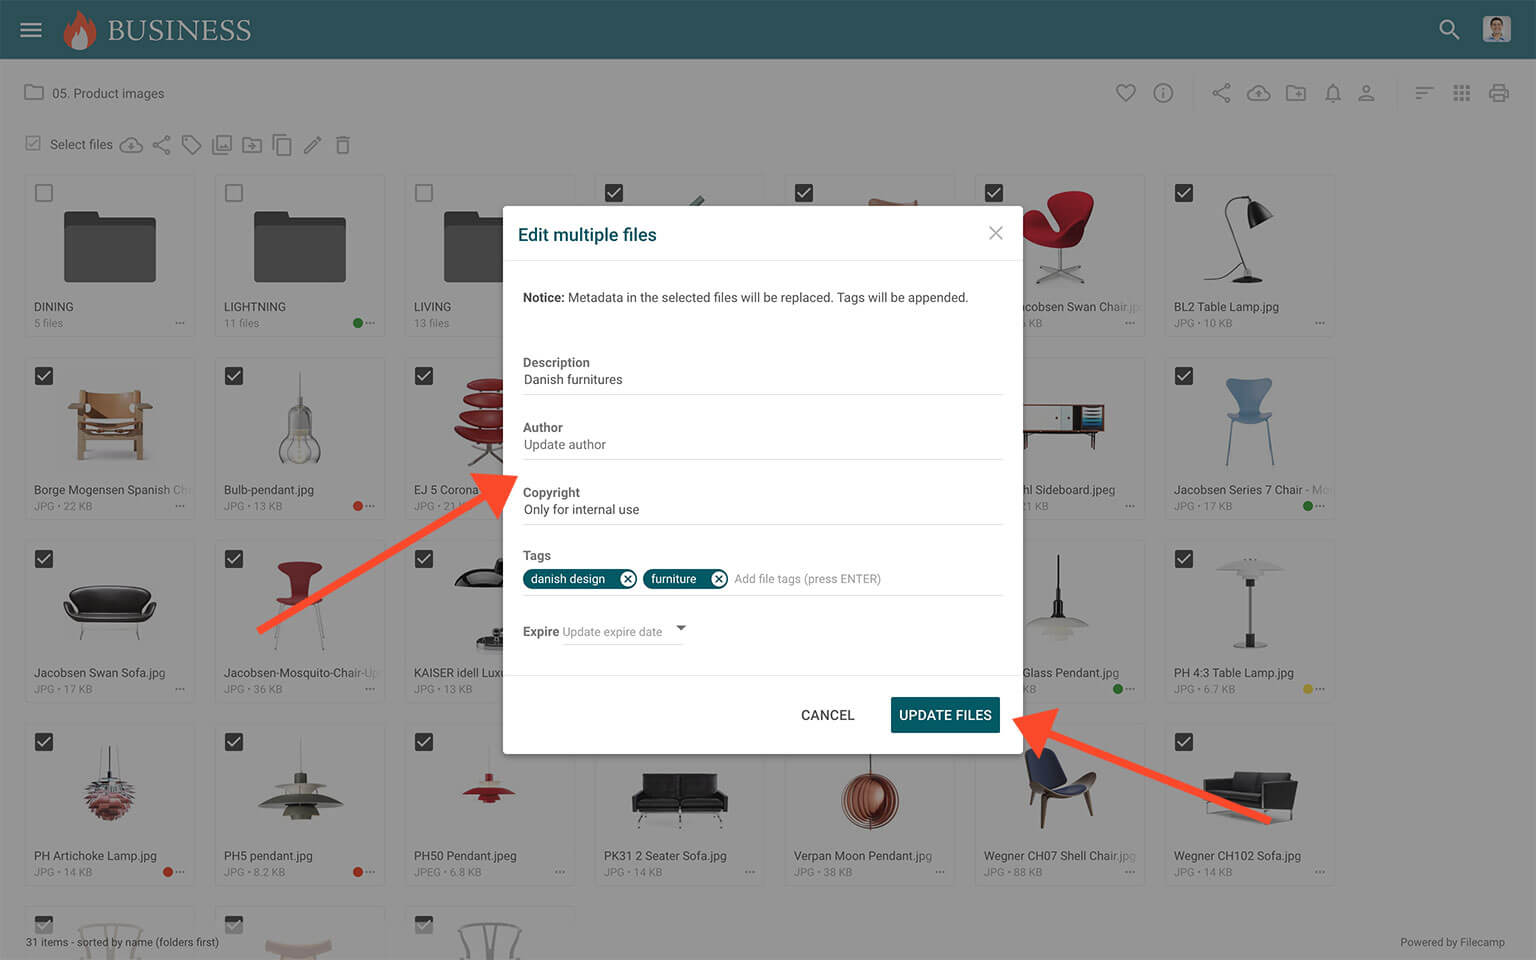
Task: Click the Copyright field
Action: (x=762, y=510)
